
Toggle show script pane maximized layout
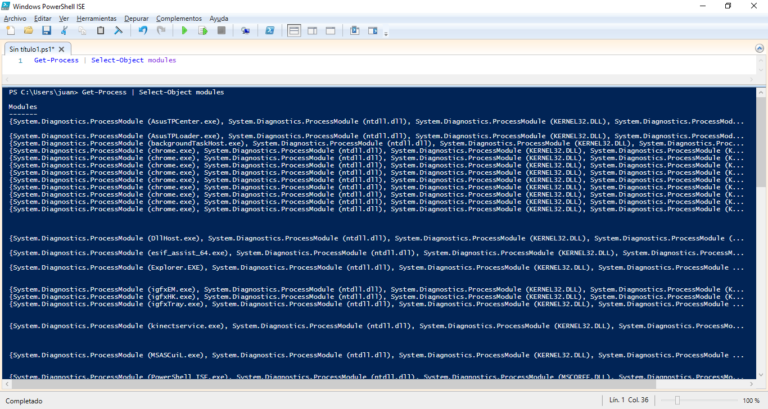(x=330, y=30)
